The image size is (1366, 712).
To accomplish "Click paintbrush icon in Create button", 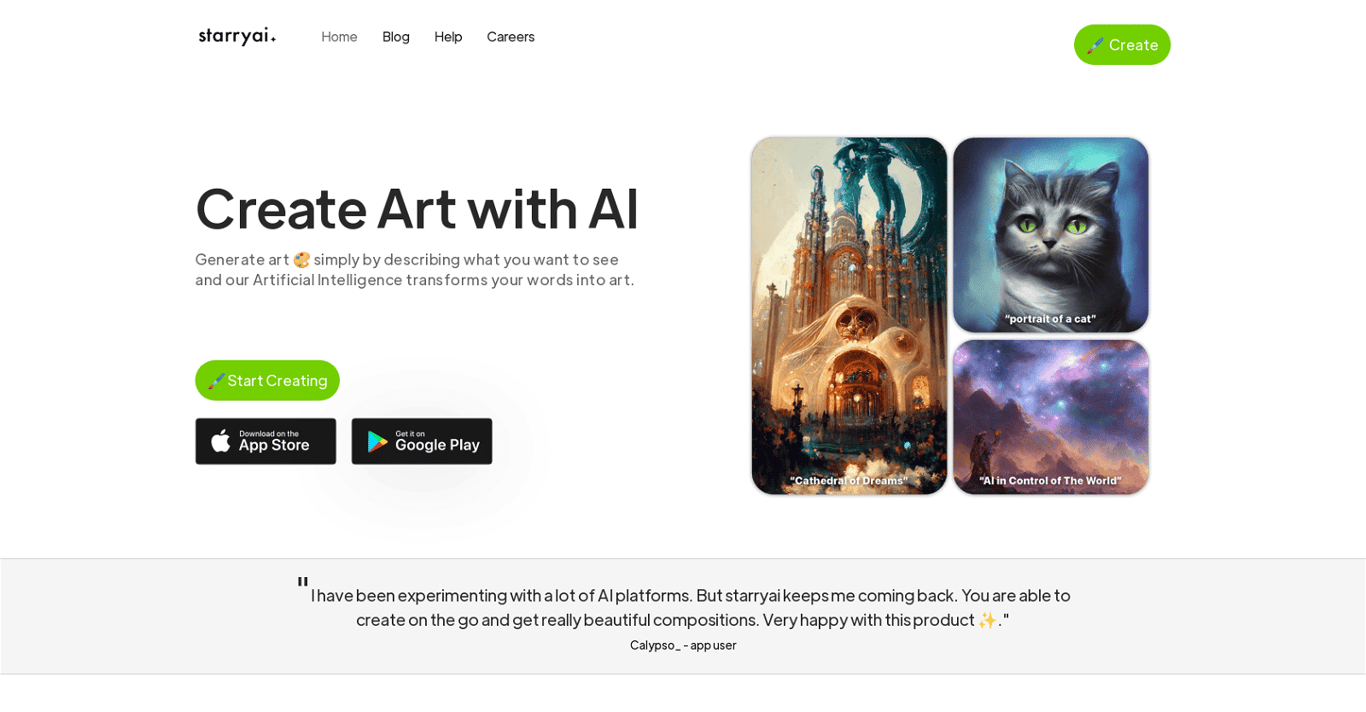I will (x=1095, y=45).
